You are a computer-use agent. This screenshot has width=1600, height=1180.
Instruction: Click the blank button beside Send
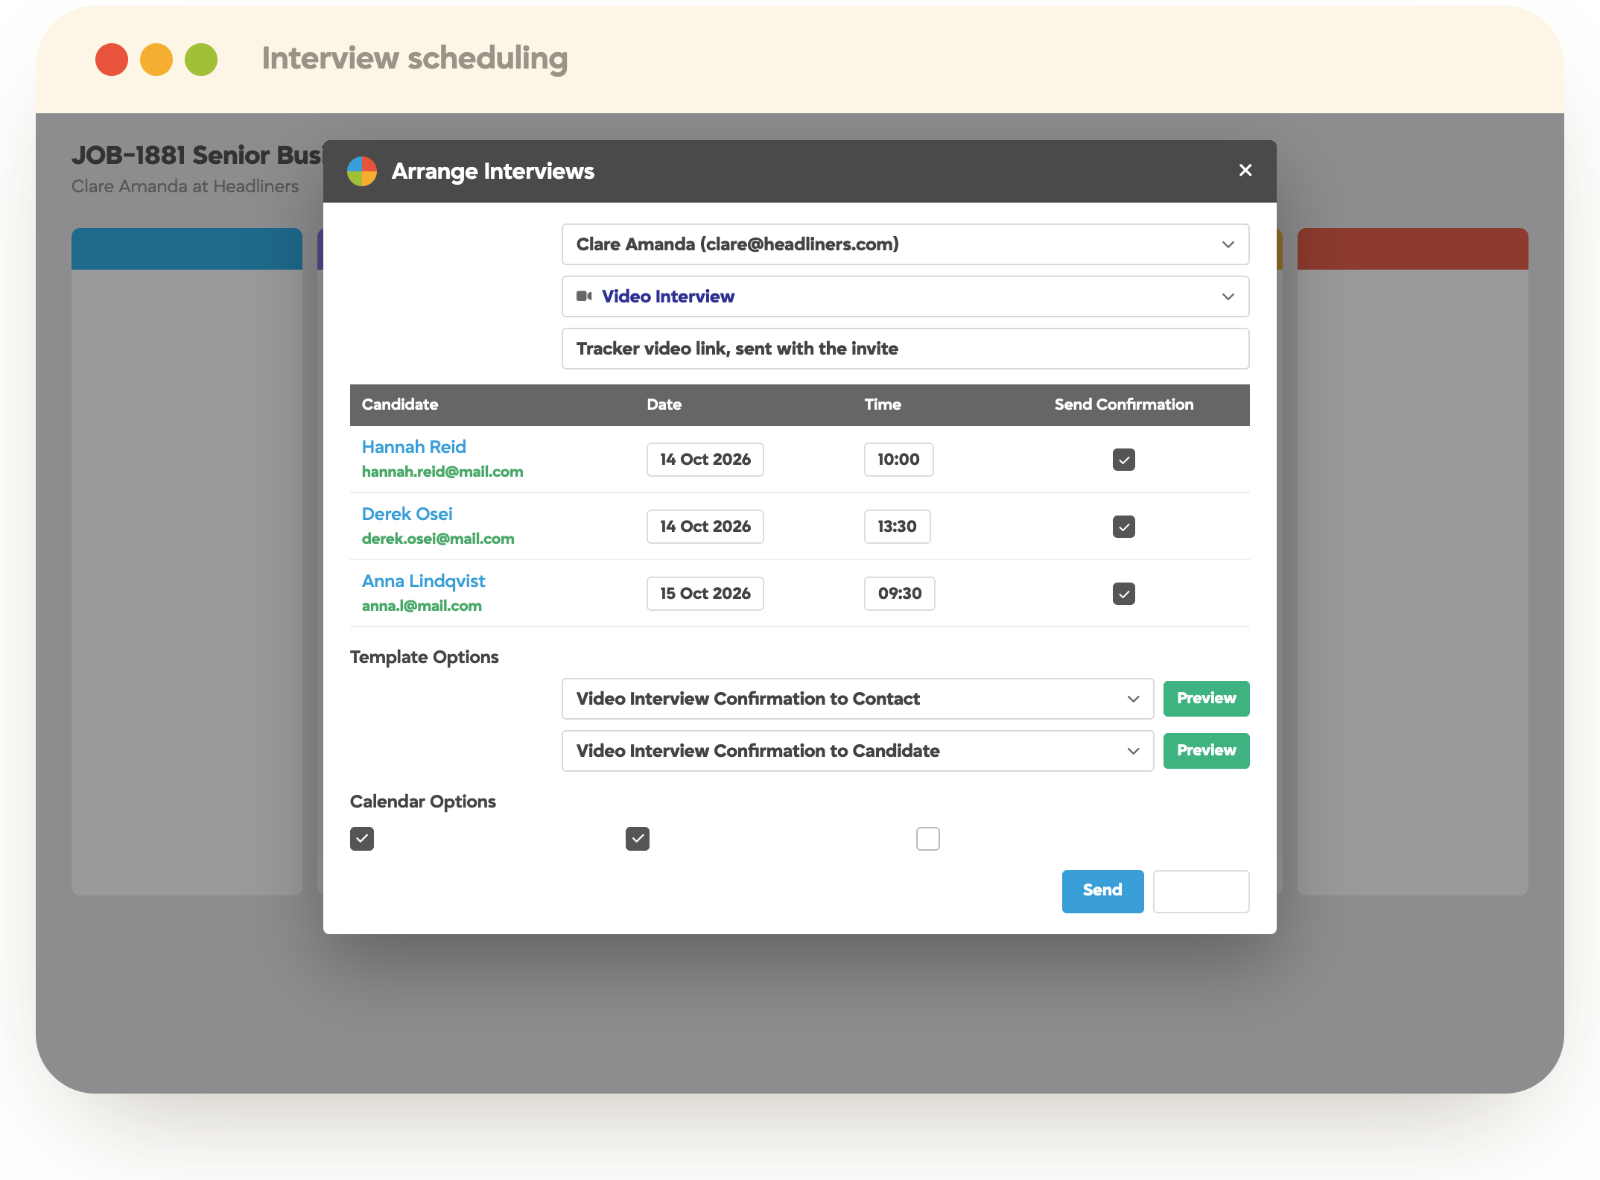pos(1201,891)
